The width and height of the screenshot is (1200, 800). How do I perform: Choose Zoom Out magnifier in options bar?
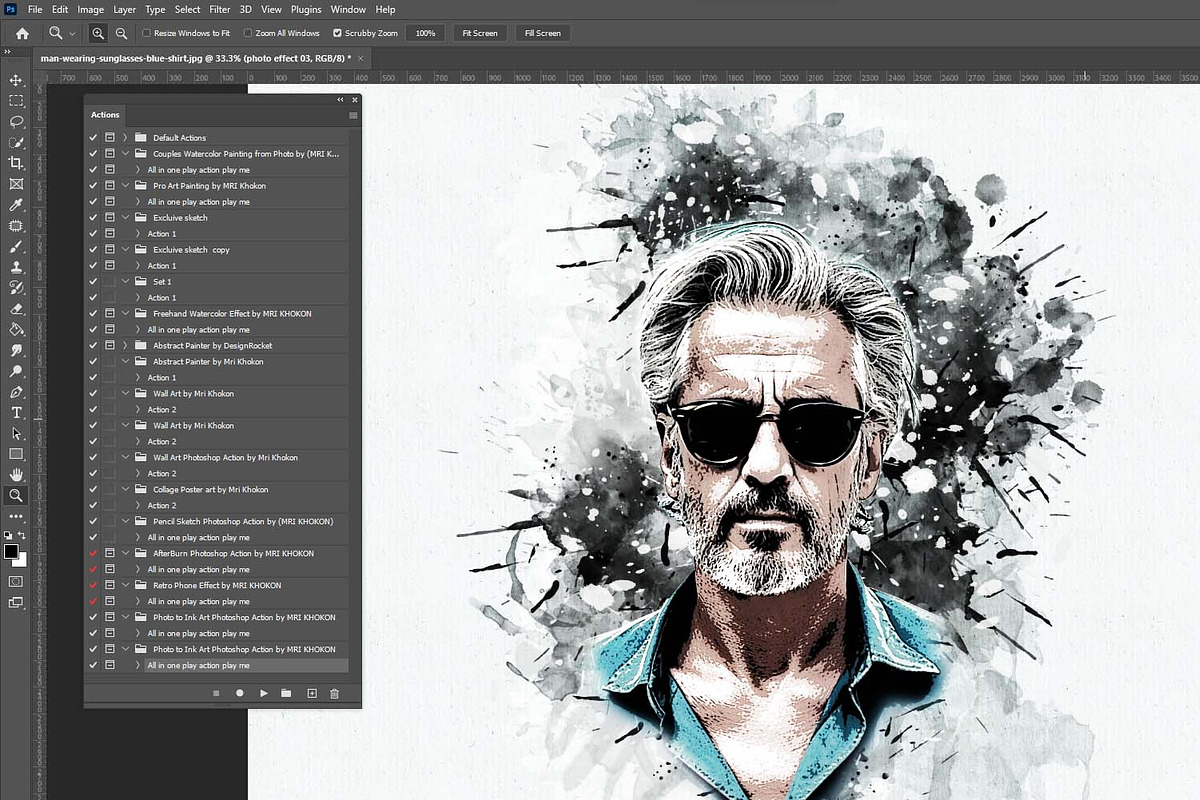click(120, 33)
